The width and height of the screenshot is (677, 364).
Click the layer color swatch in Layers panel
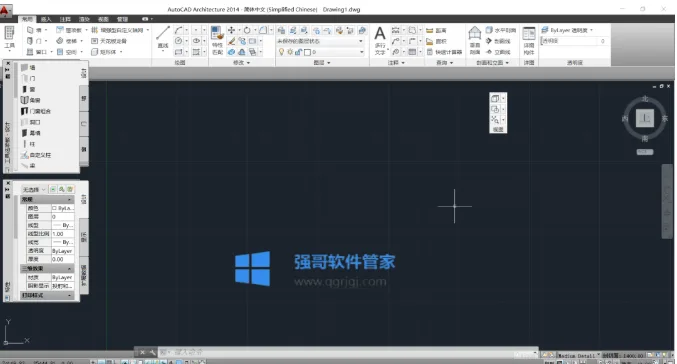307,52
